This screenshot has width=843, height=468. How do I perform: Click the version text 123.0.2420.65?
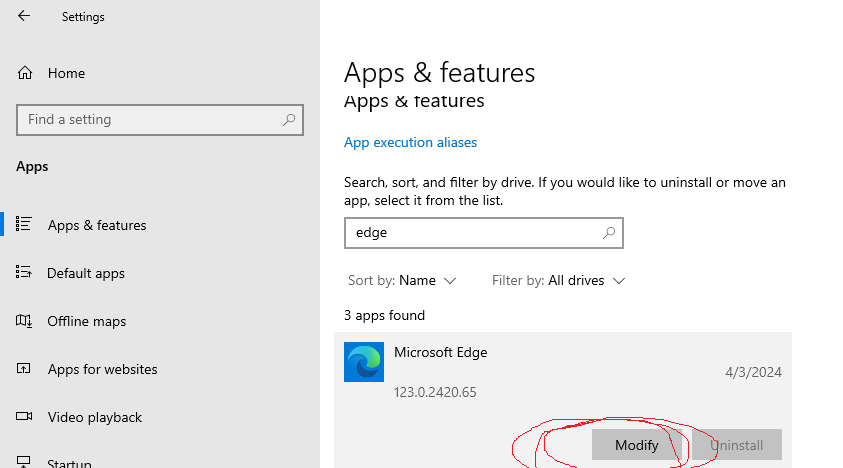(435, 392)
